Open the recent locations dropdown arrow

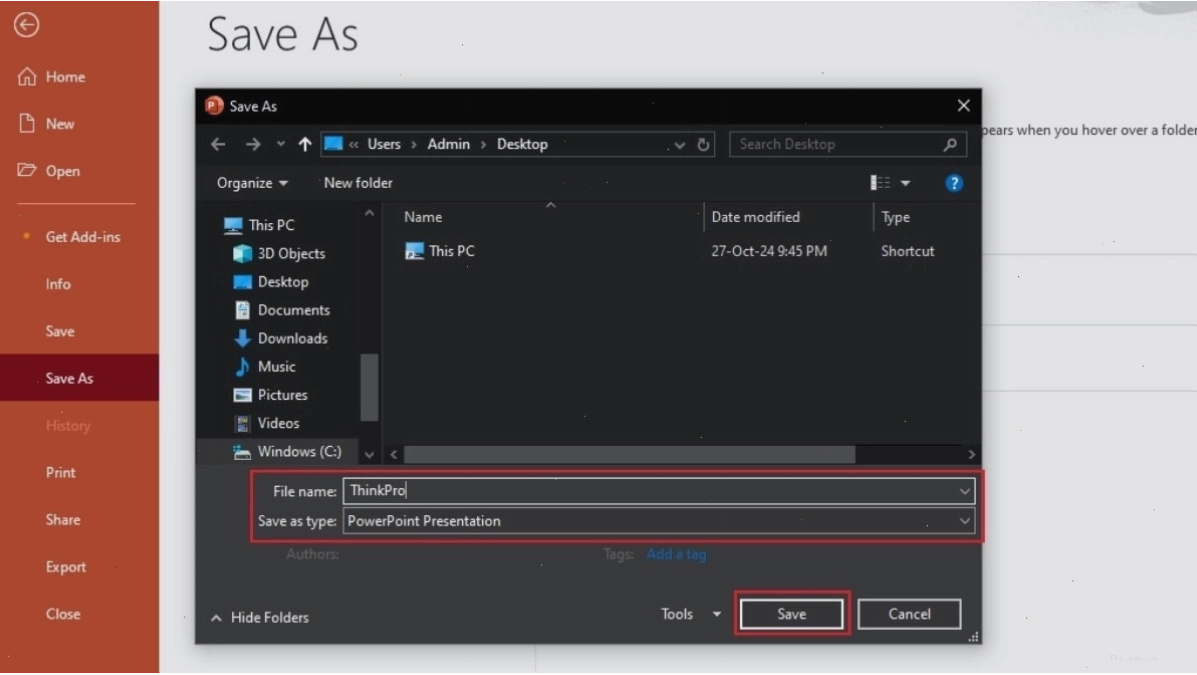click(281, 144)
